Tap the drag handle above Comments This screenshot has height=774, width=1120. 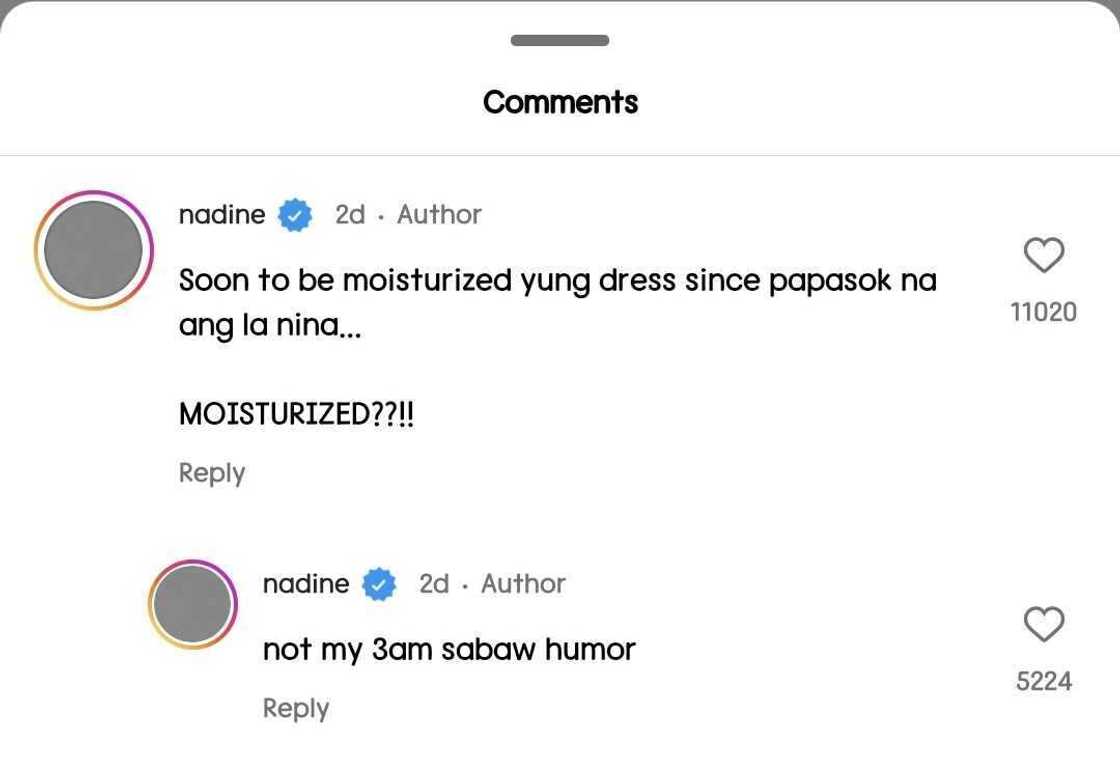click(560, 41)
